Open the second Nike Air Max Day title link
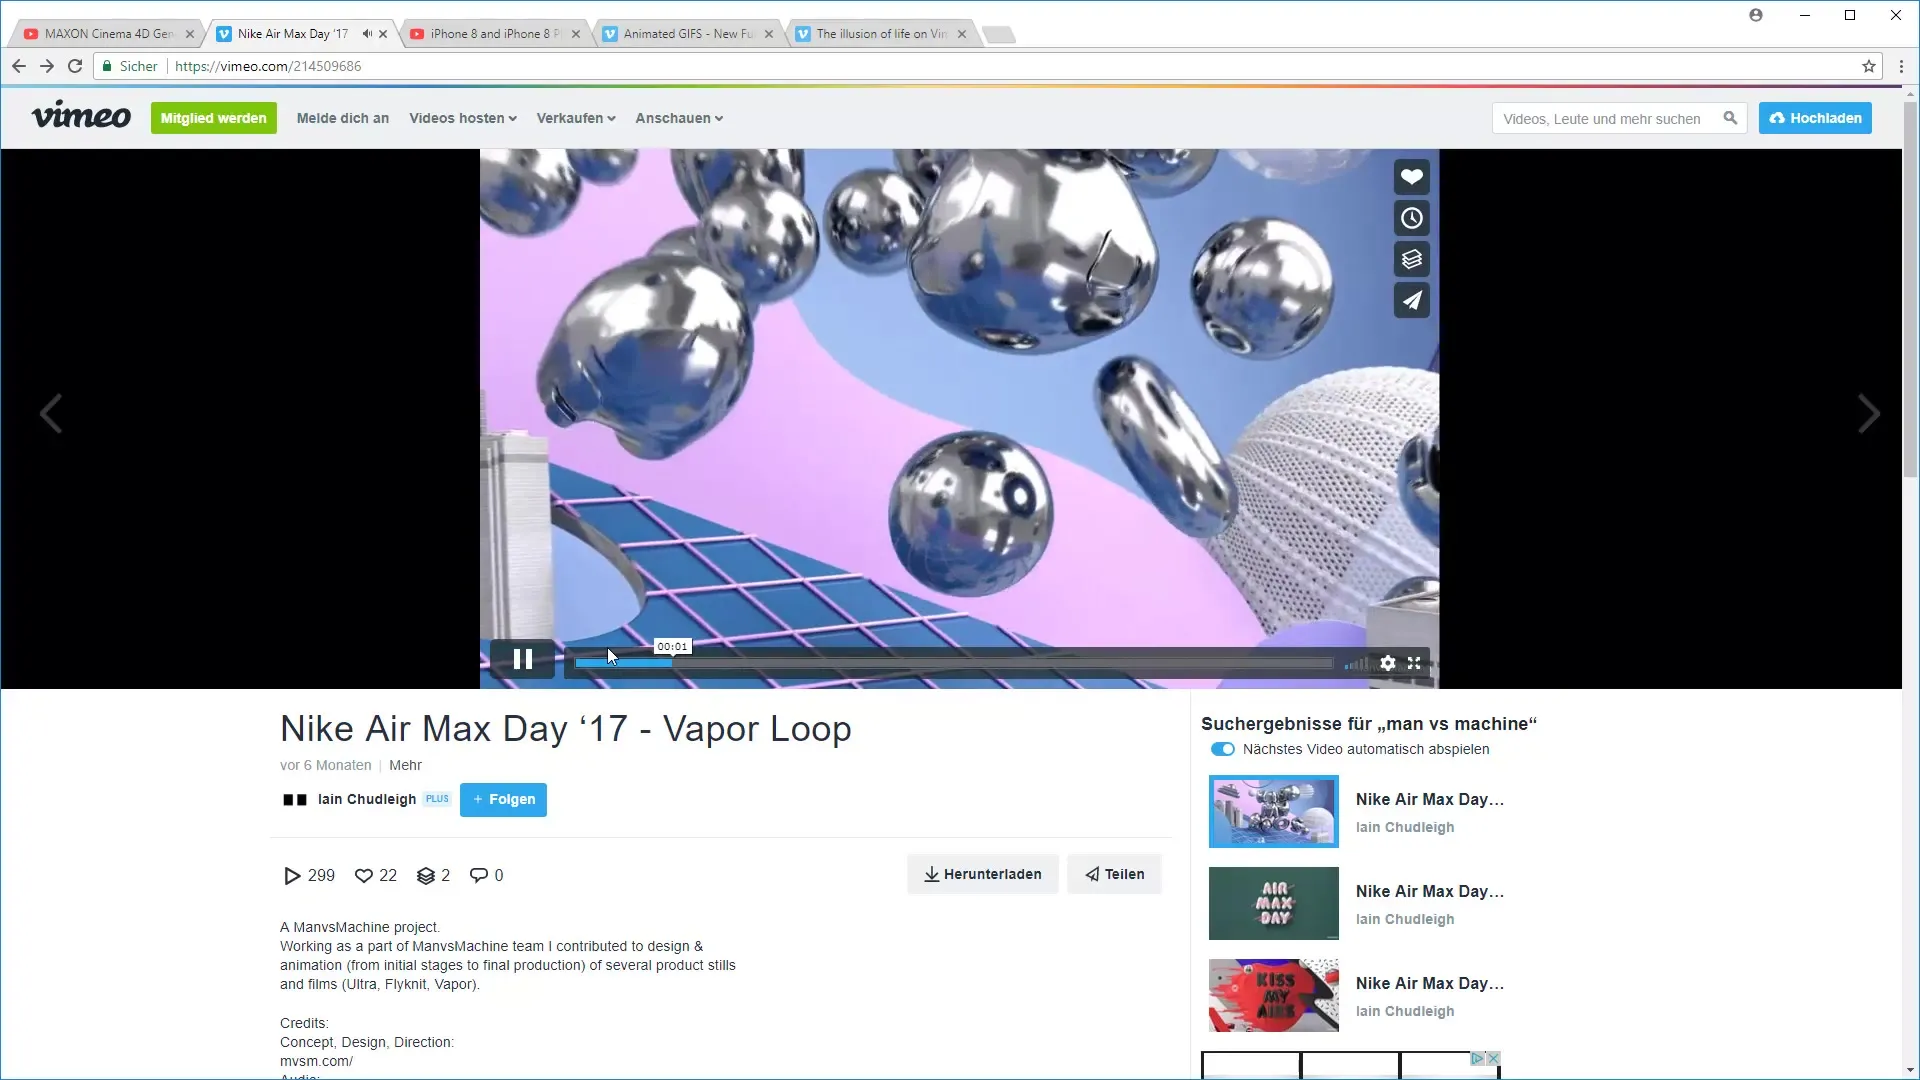 click(x=1429, y=891)
